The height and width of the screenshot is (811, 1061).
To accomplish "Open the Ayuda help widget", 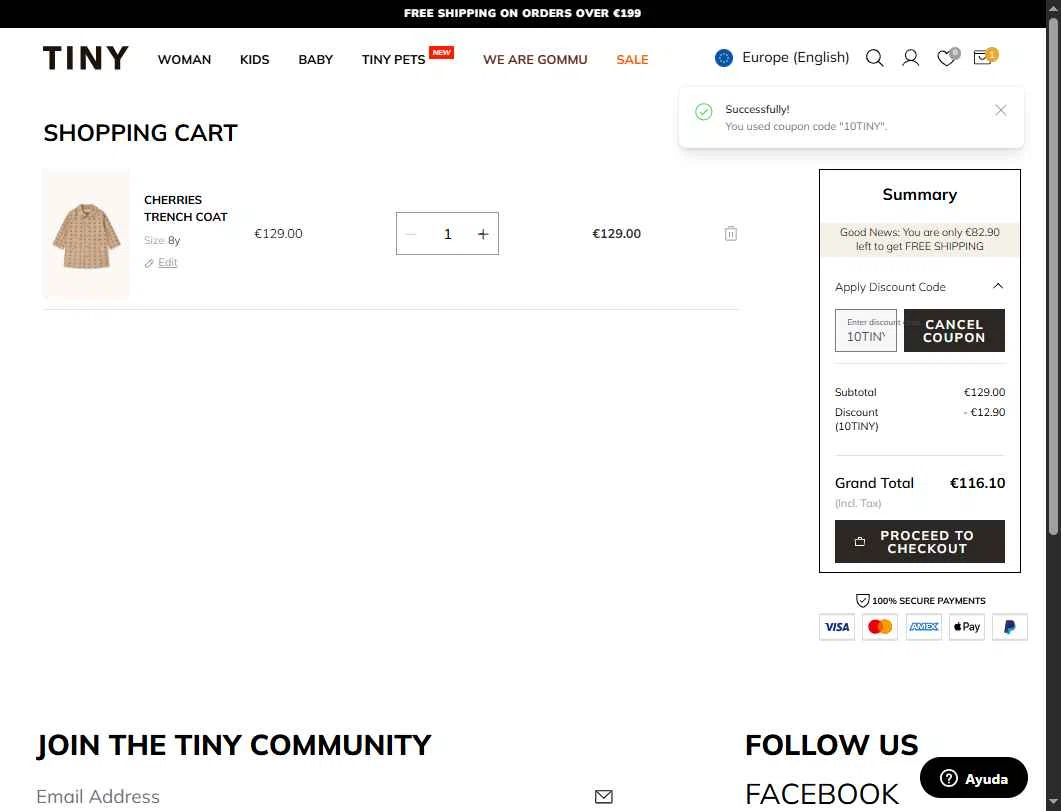I will pos(974,778).
